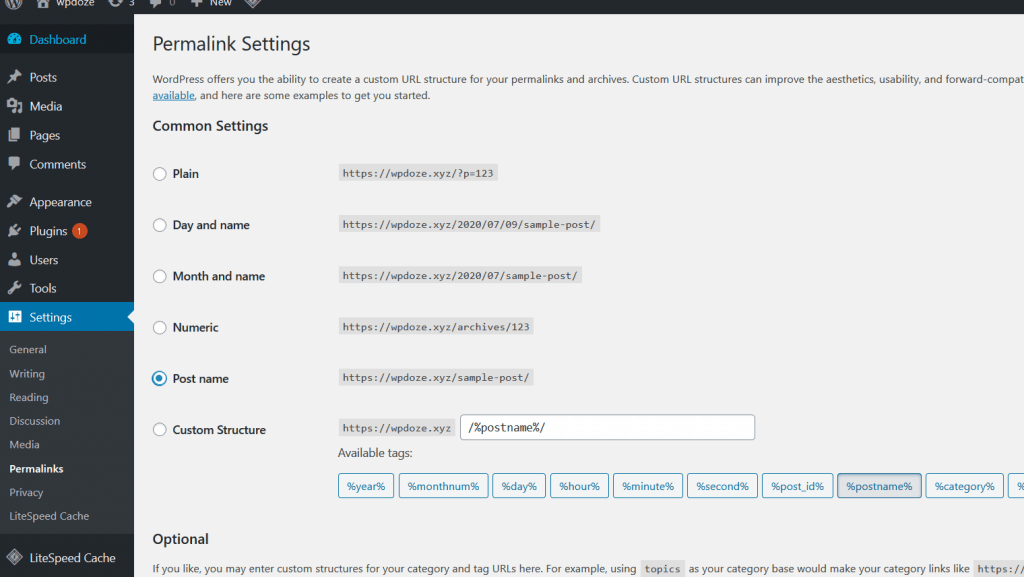Click the wpdoze site name in admin bar
Viewport: 1024px width, 577px height.
[x=75, y=3]
